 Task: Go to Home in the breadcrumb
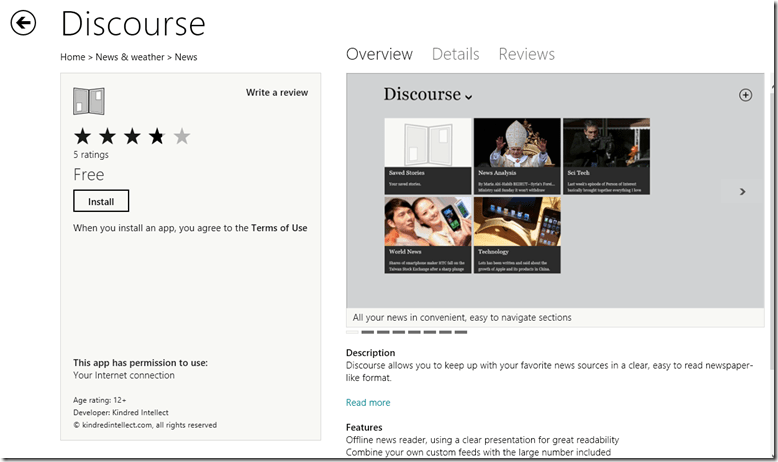tap(73, 57)
